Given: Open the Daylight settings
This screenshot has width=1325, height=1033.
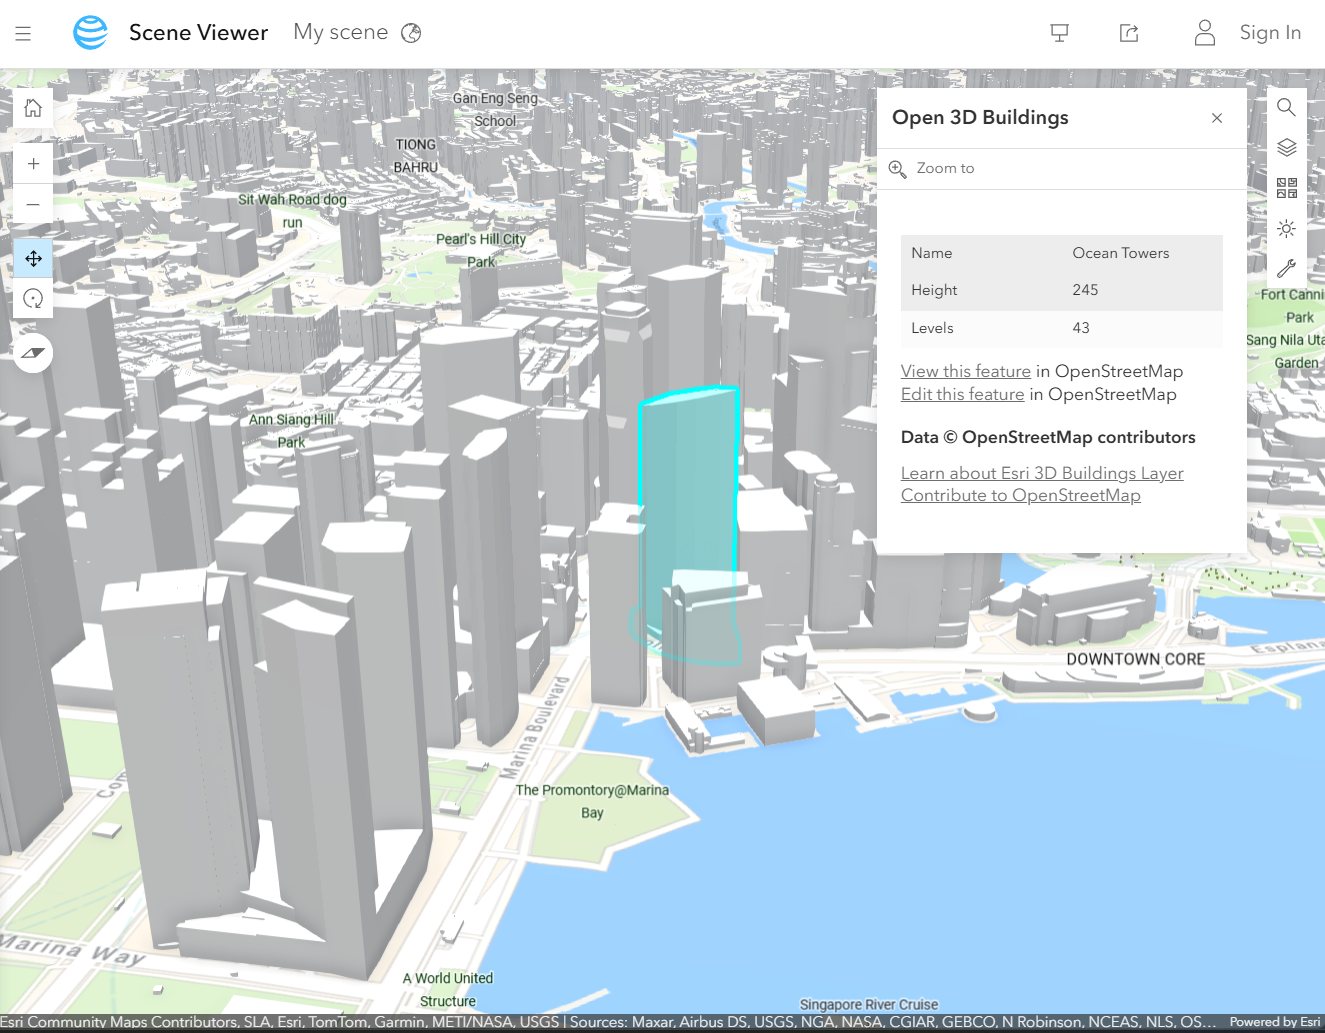Looking at the screenshot, I should click(x=1287, y=228).
